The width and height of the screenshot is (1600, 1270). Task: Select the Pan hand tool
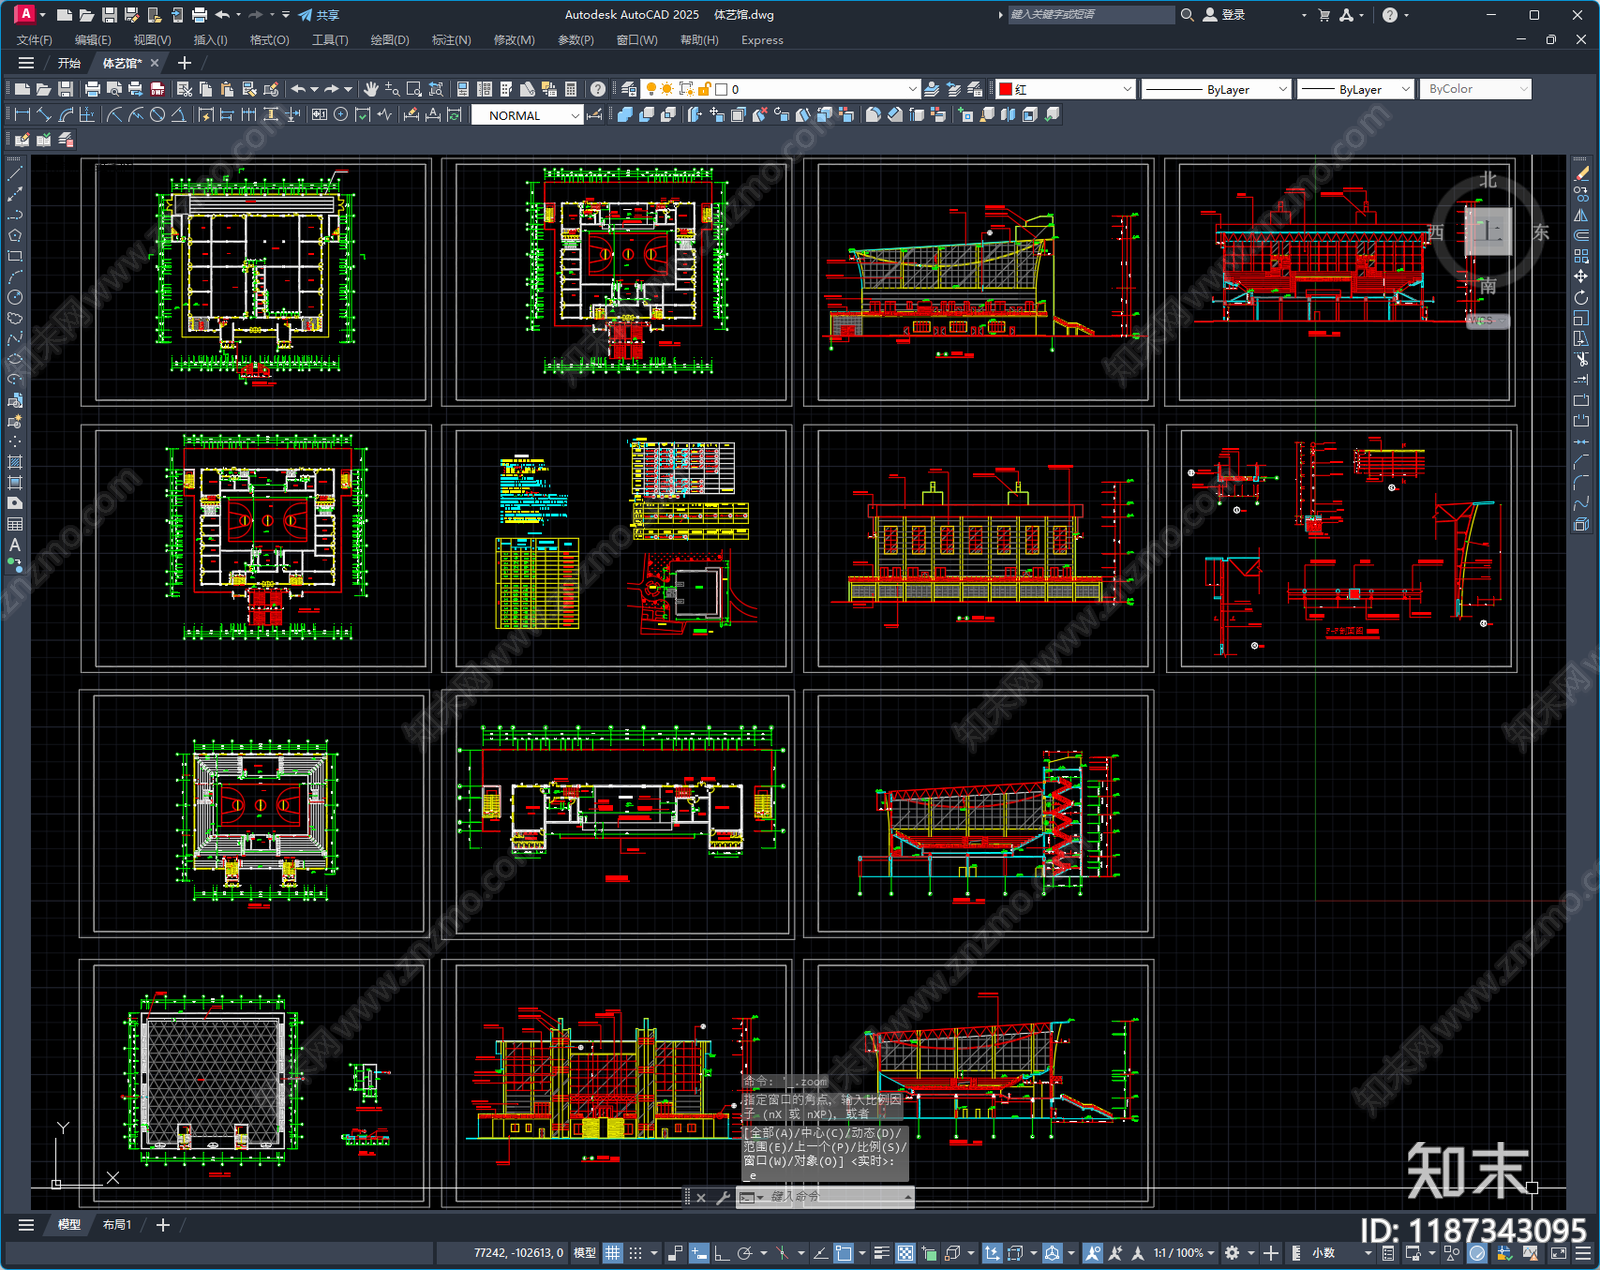point(371,89)
